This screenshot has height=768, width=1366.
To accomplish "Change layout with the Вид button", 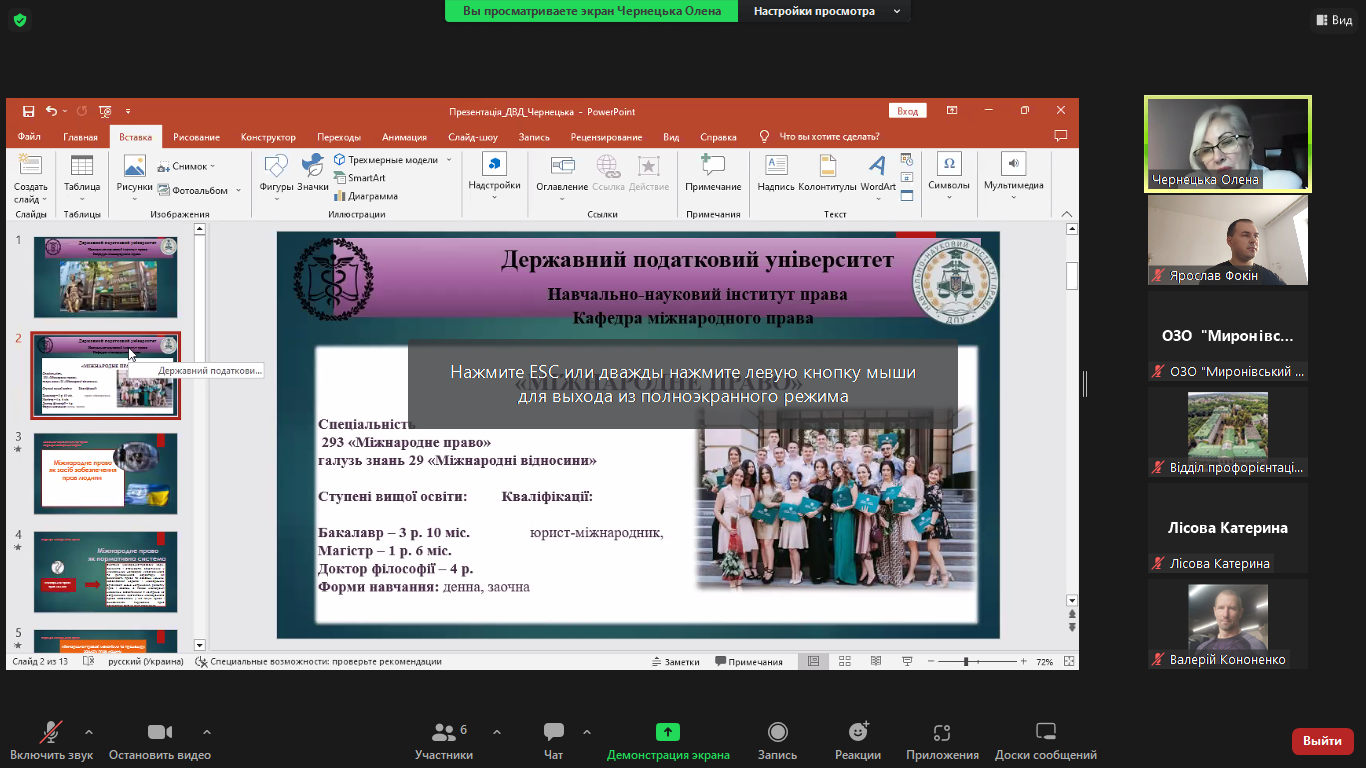I will pyautogui.click(x=1333, y=20).
